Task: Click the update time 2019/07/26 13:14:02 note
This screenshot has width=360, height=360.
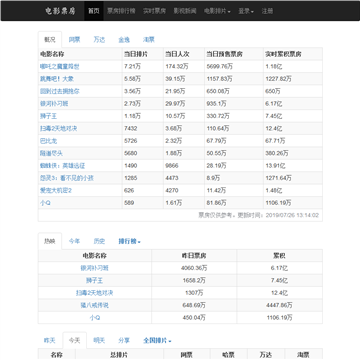Action: (259, 215)
